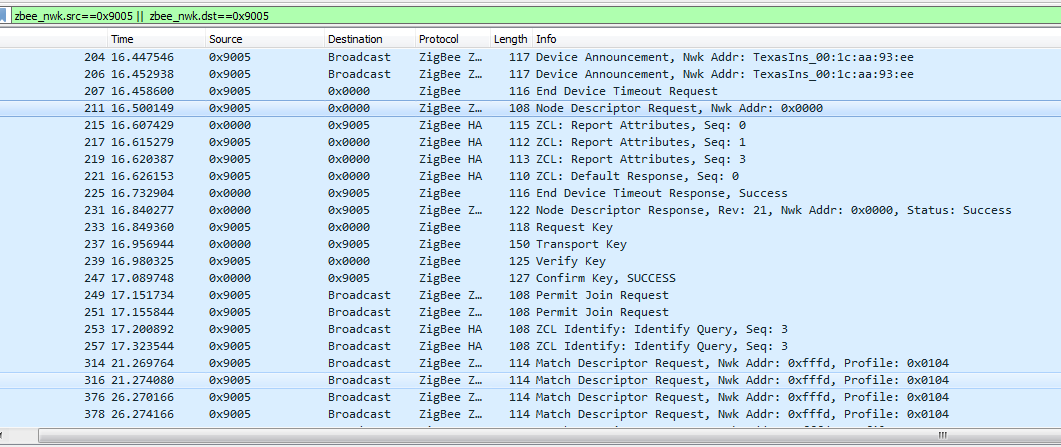The image size is (1061, 447).
Task: Click time value 16.956944
Action: (142, 244)
